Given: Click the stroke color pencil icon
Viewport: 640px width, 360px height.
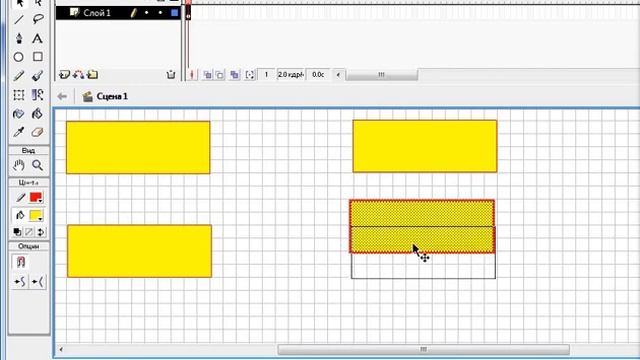Looking at the screenshot, I should [20, 198].
